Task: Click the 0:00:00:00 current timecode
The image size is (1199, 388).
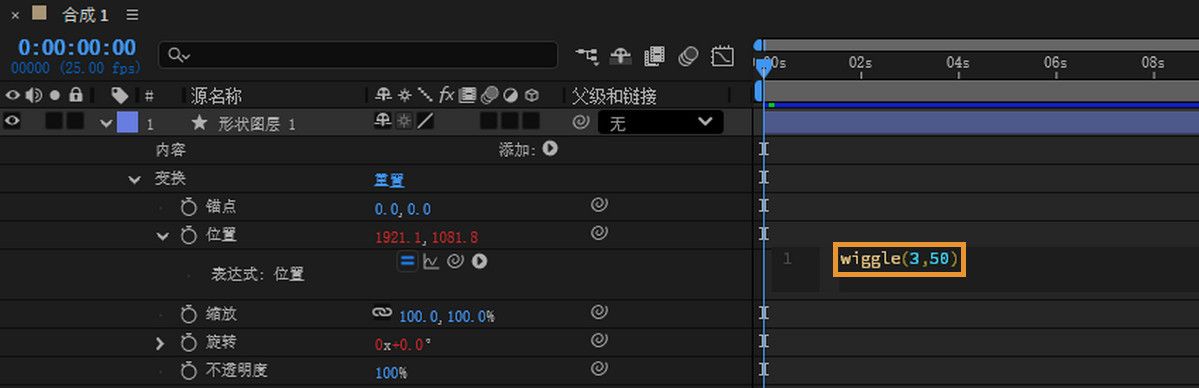Action: pyautogui.click(x=77, y=47)
